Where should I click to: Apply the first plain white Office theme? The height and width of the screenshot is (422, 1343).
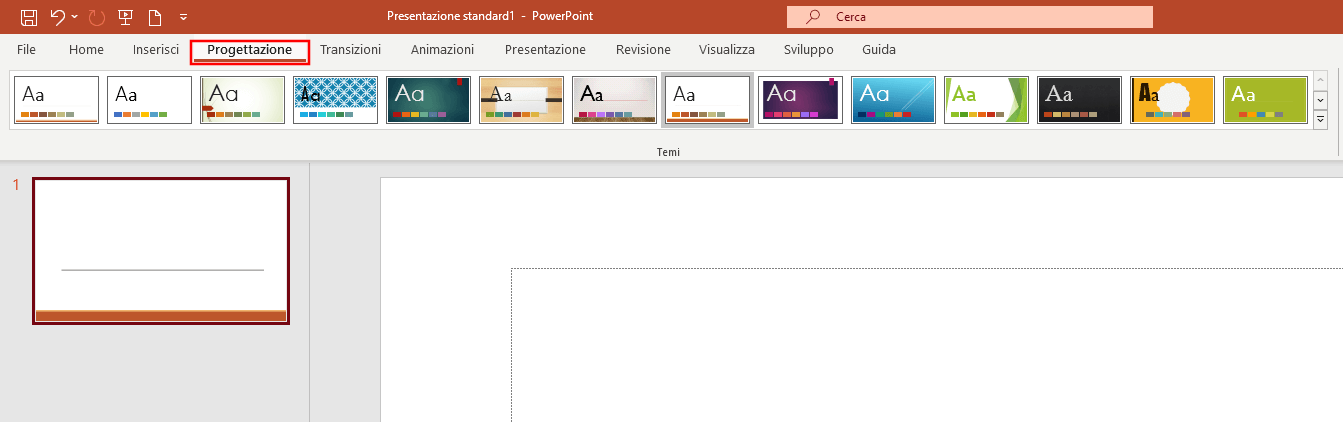pos(57,100)
